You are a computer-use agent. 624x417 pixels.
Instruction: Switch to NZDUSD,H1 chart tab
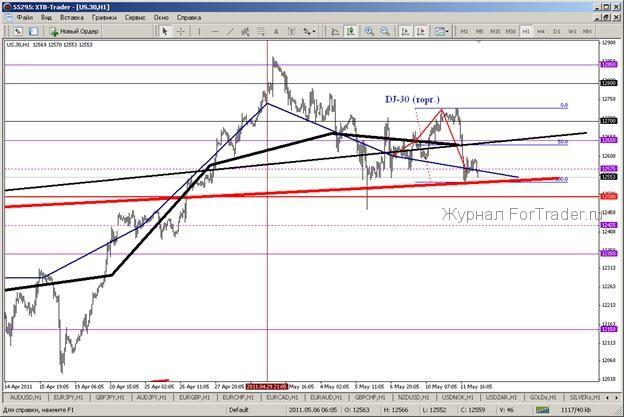click(x=414, y=397)
